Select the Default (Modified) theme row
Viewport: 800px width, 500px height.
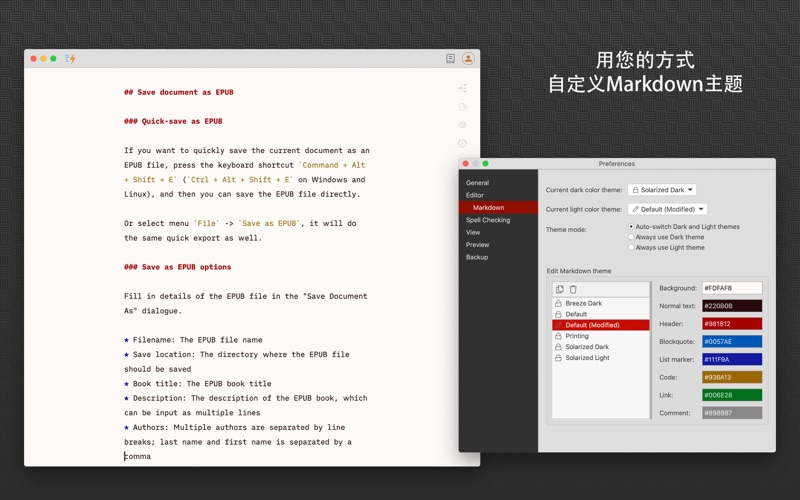[601, 325]
